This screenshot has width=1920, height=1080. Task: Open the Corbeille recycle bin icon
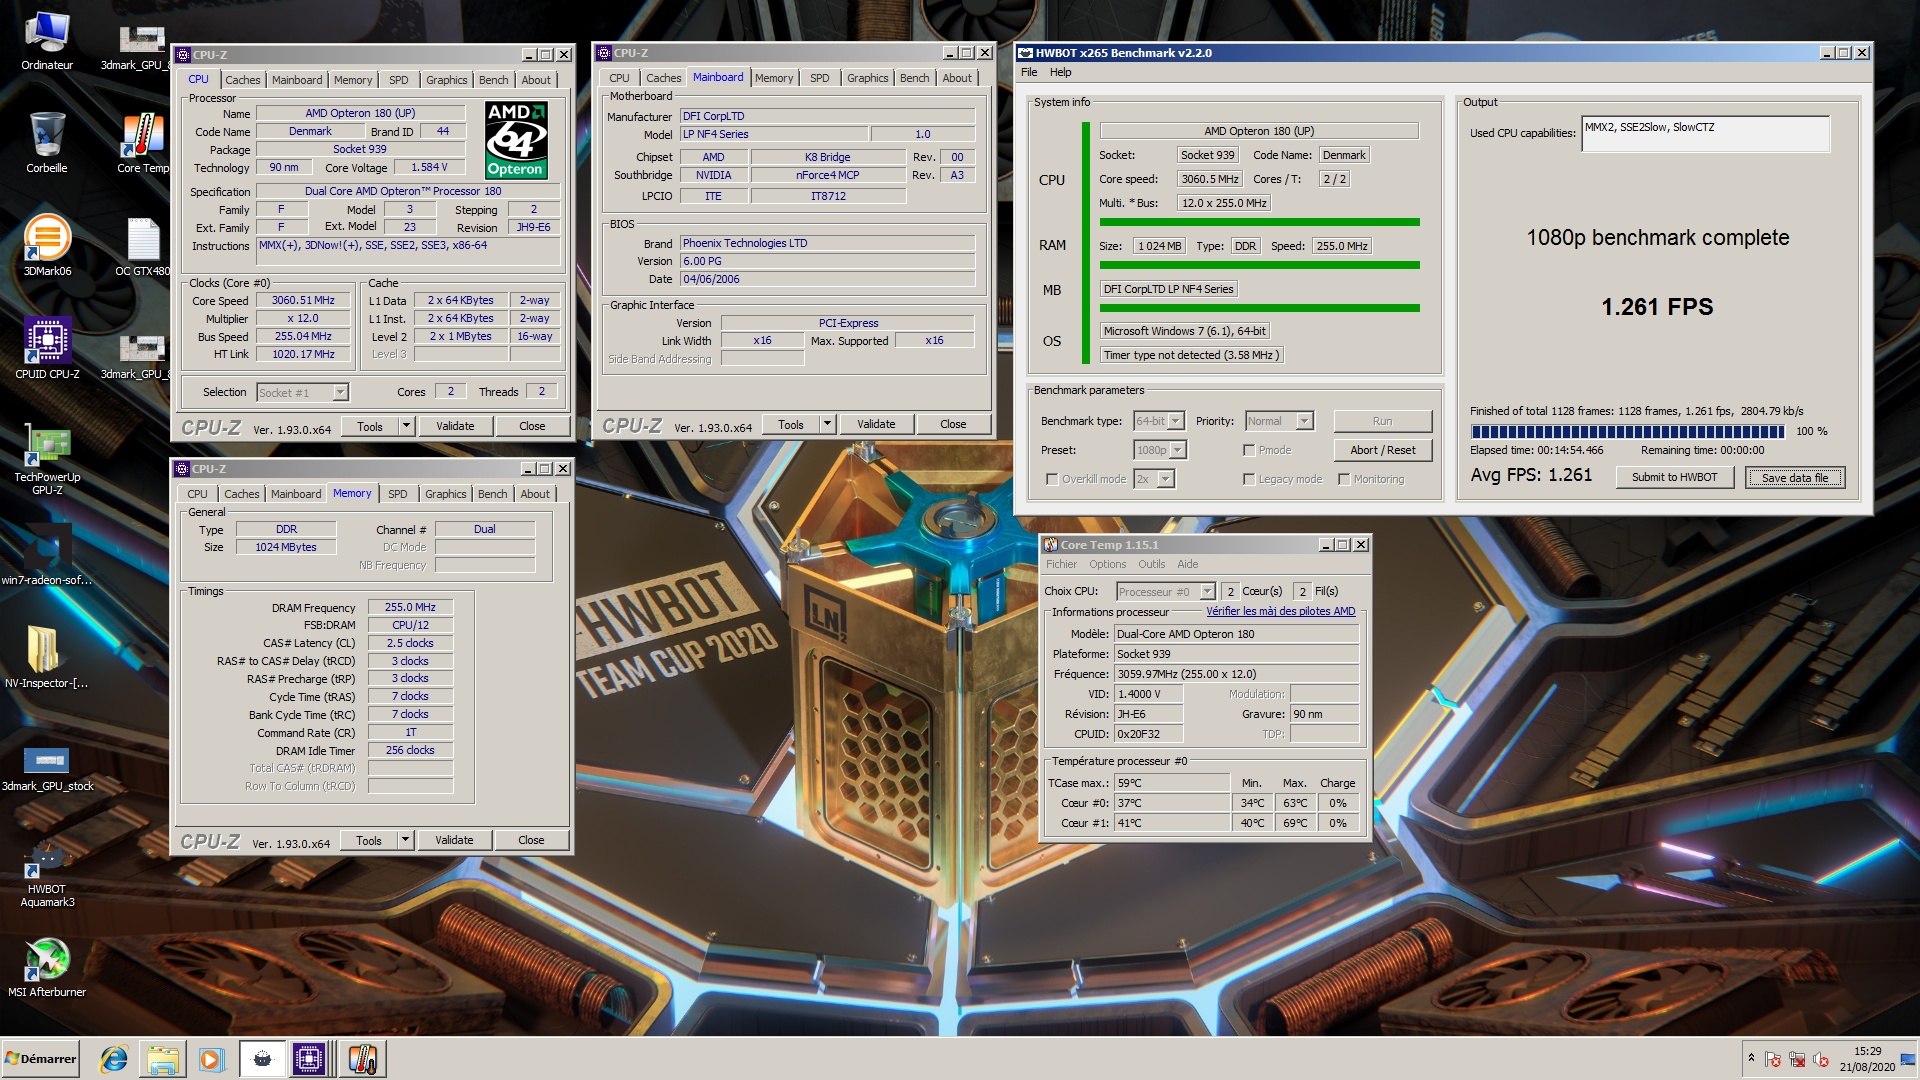click(47, 142)
